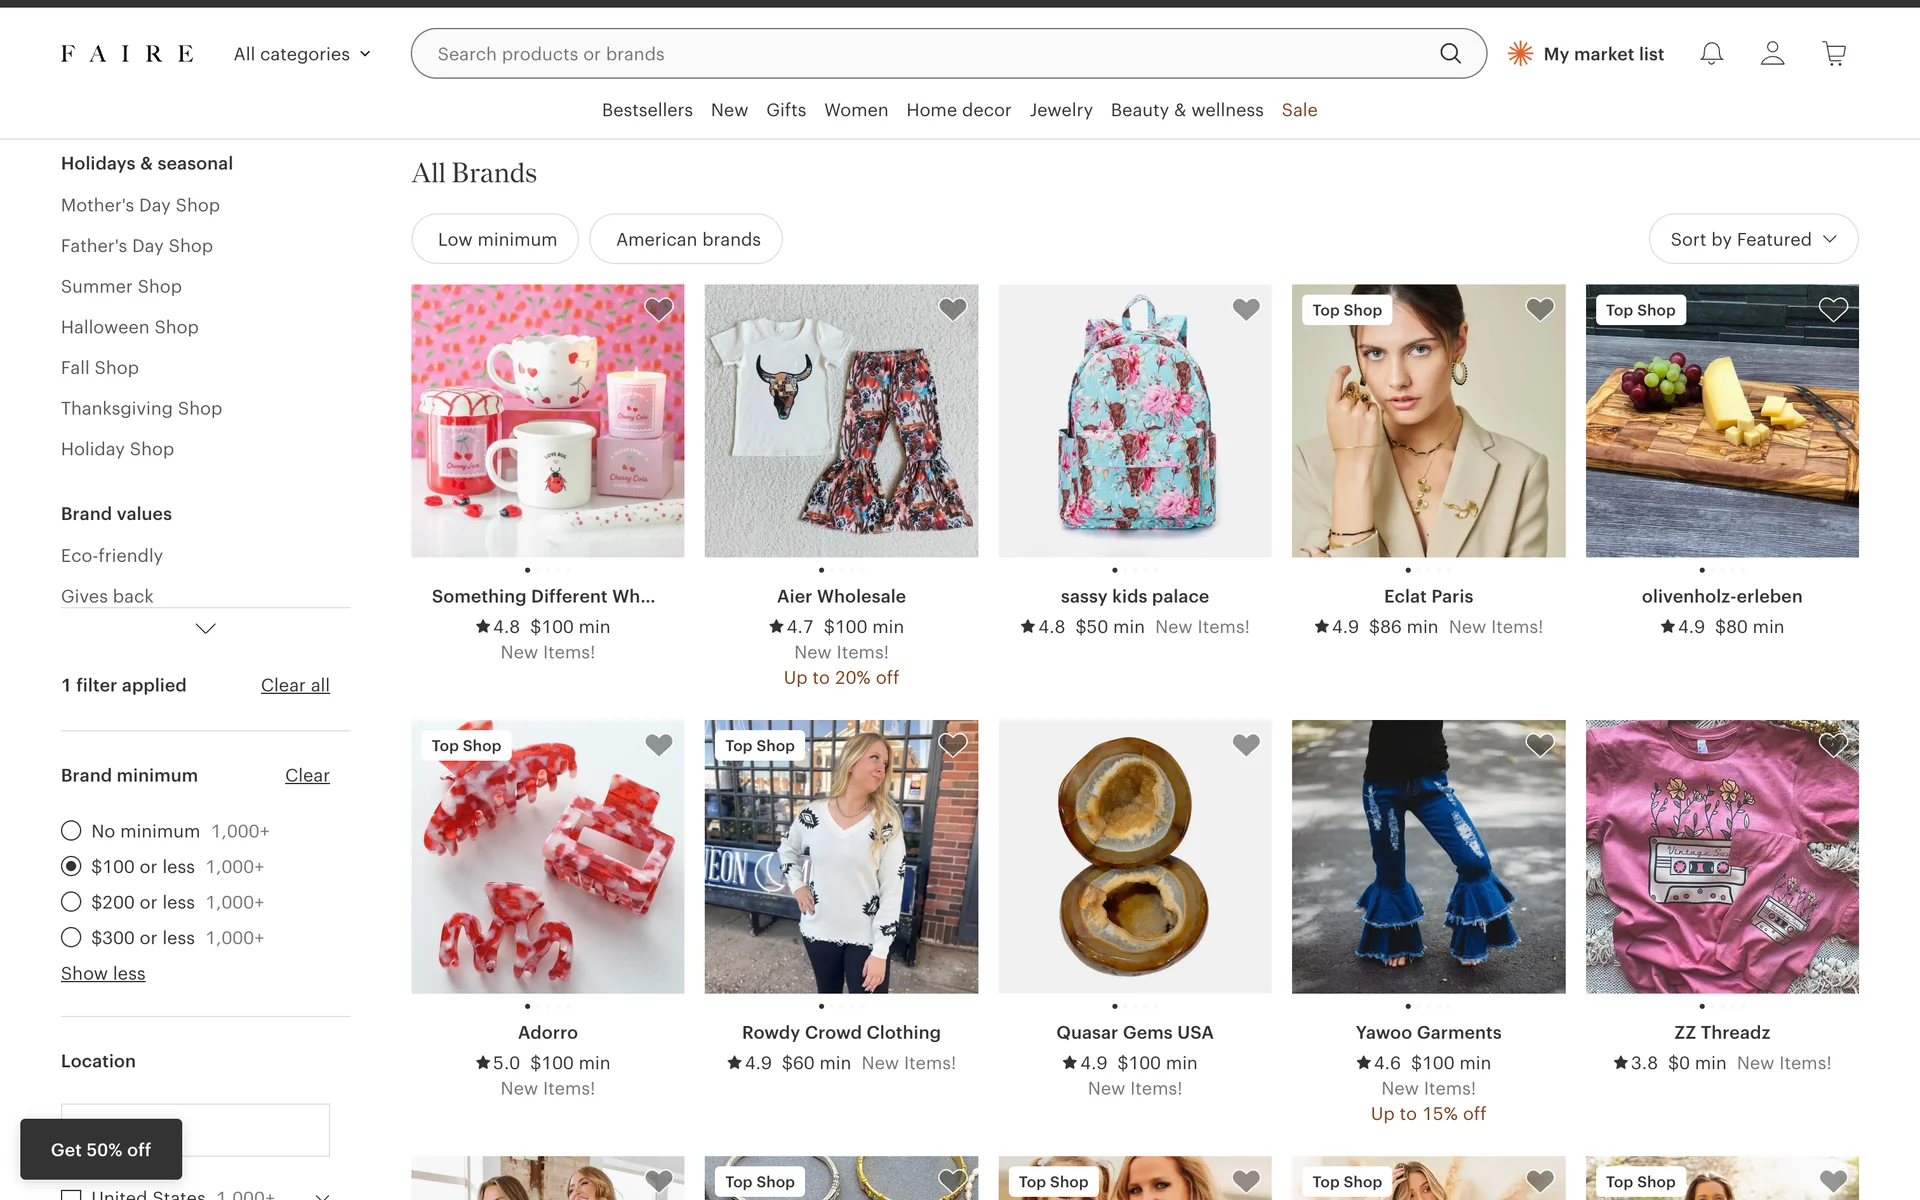Open the account profile icon
1920x1200 pixels.
1772,54
